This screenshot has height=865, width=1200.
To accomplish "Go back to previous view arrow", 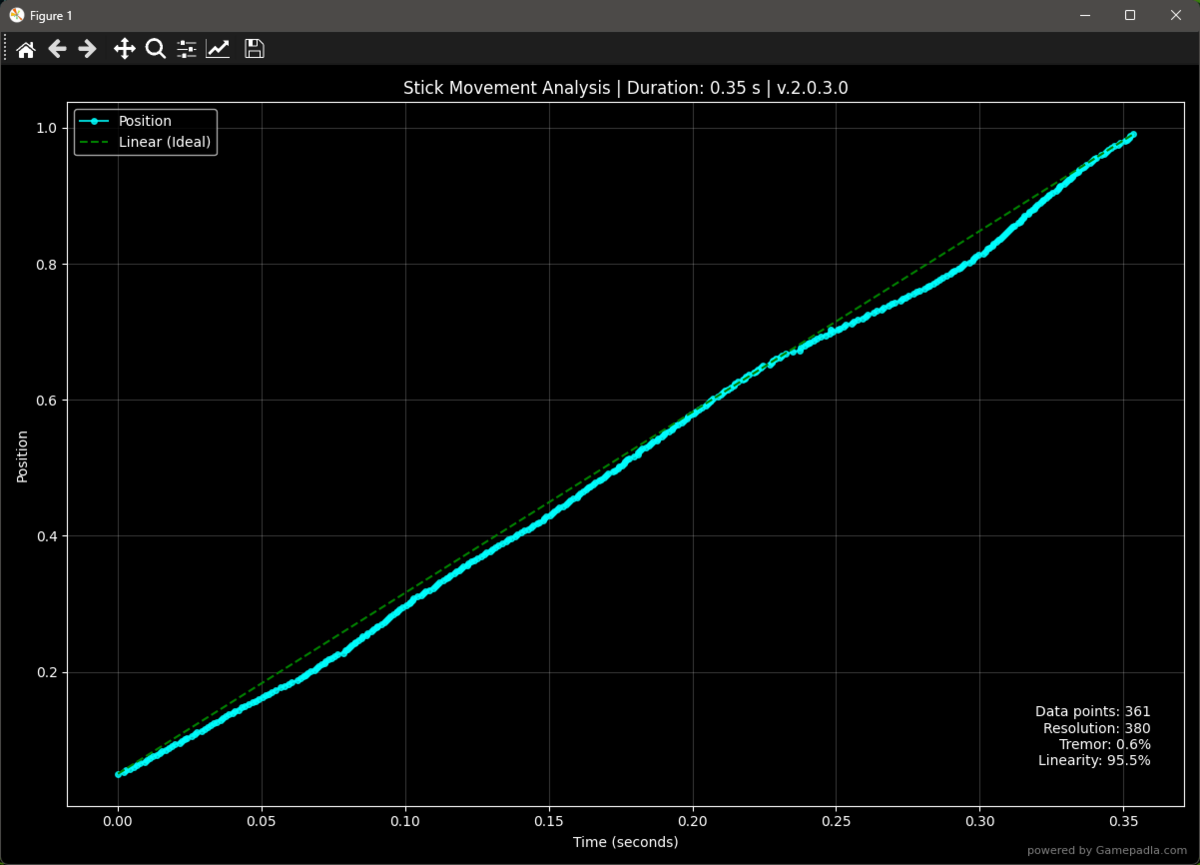I will click(57, 49).
